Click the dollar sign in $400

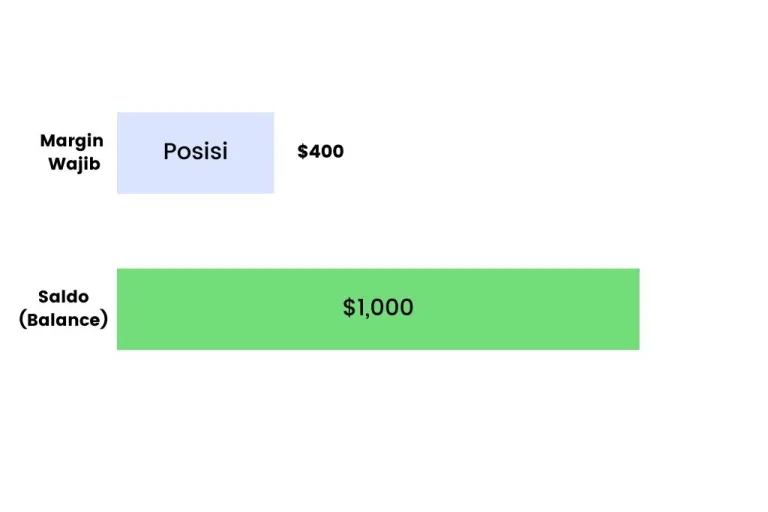click(303, 151)
